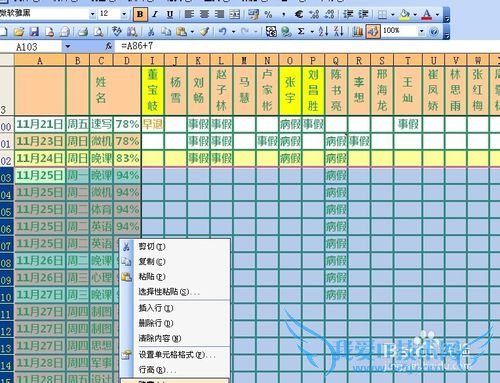
Task: Toggle align left
Action: [189, 14]
